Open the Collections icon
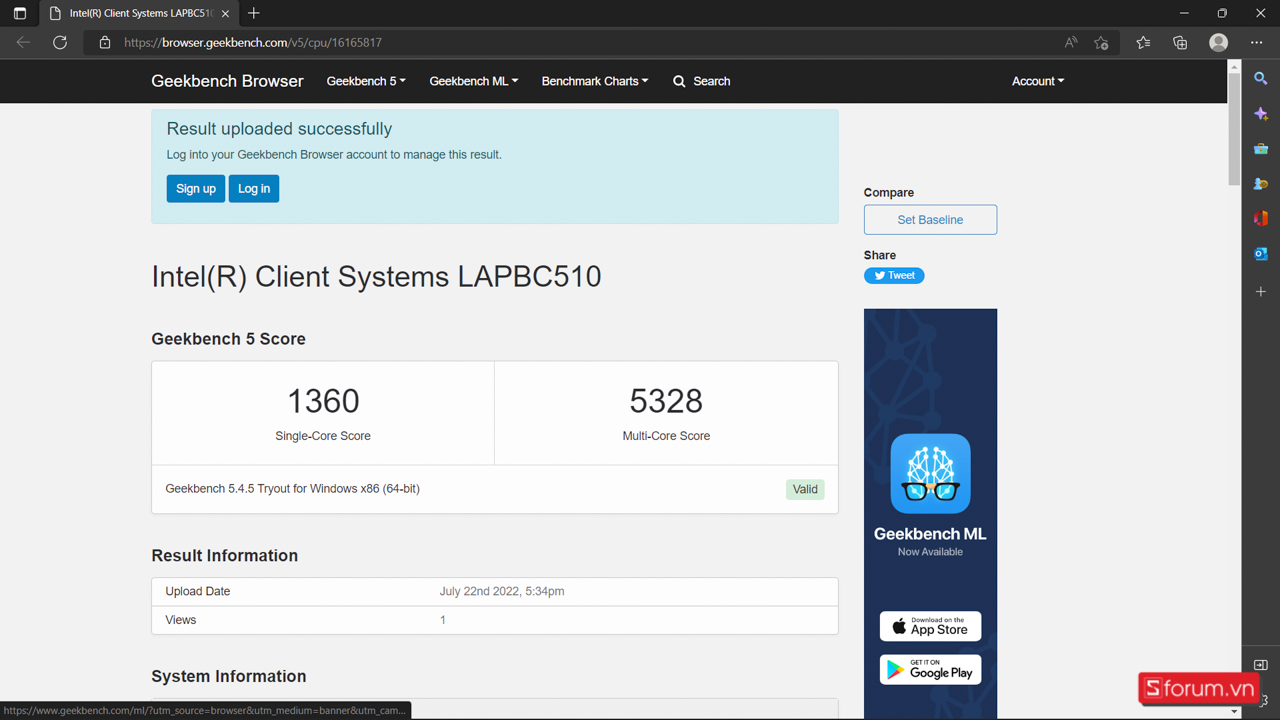 click(1180, 43)
